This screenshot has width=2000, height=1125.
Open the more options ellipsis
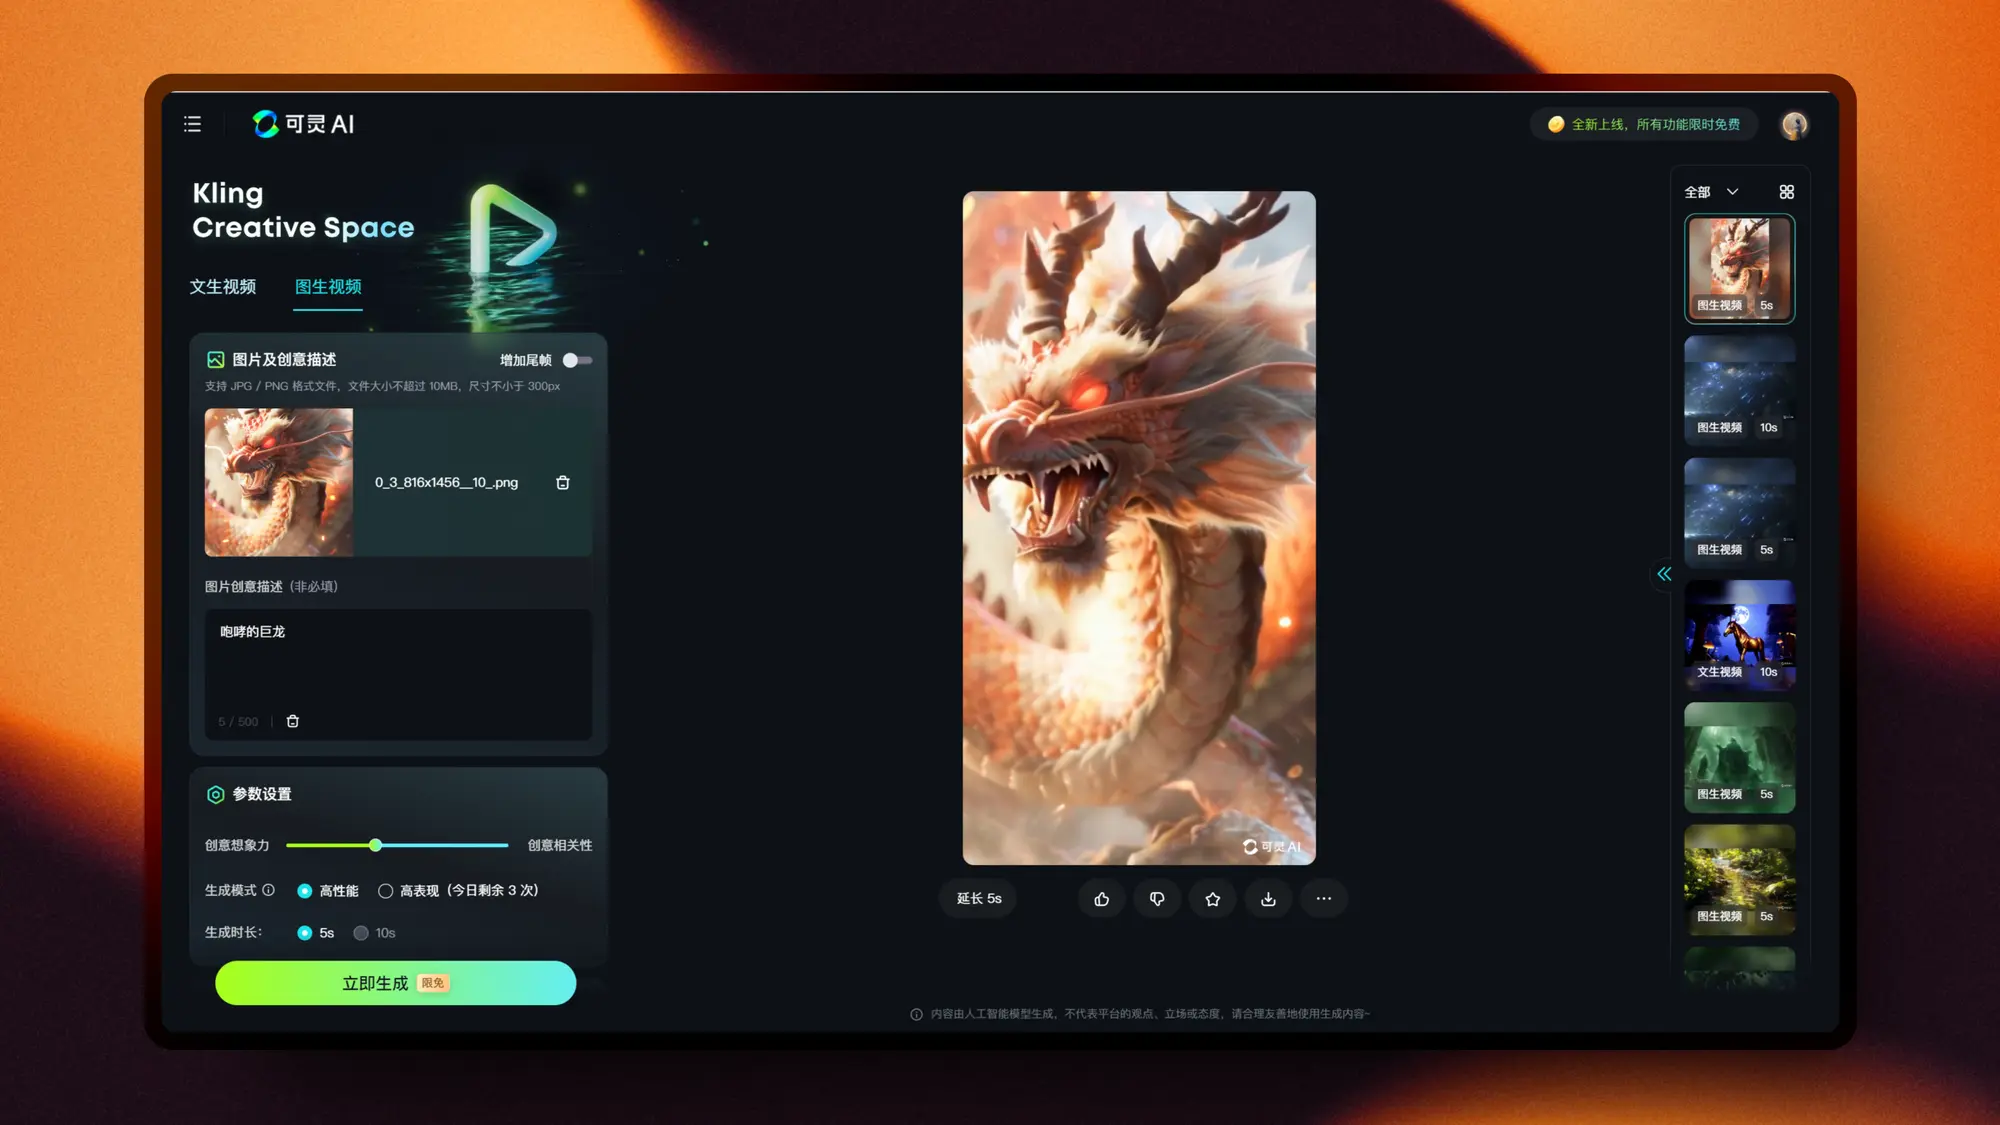pyautogui.click(x=1323, y=899)
